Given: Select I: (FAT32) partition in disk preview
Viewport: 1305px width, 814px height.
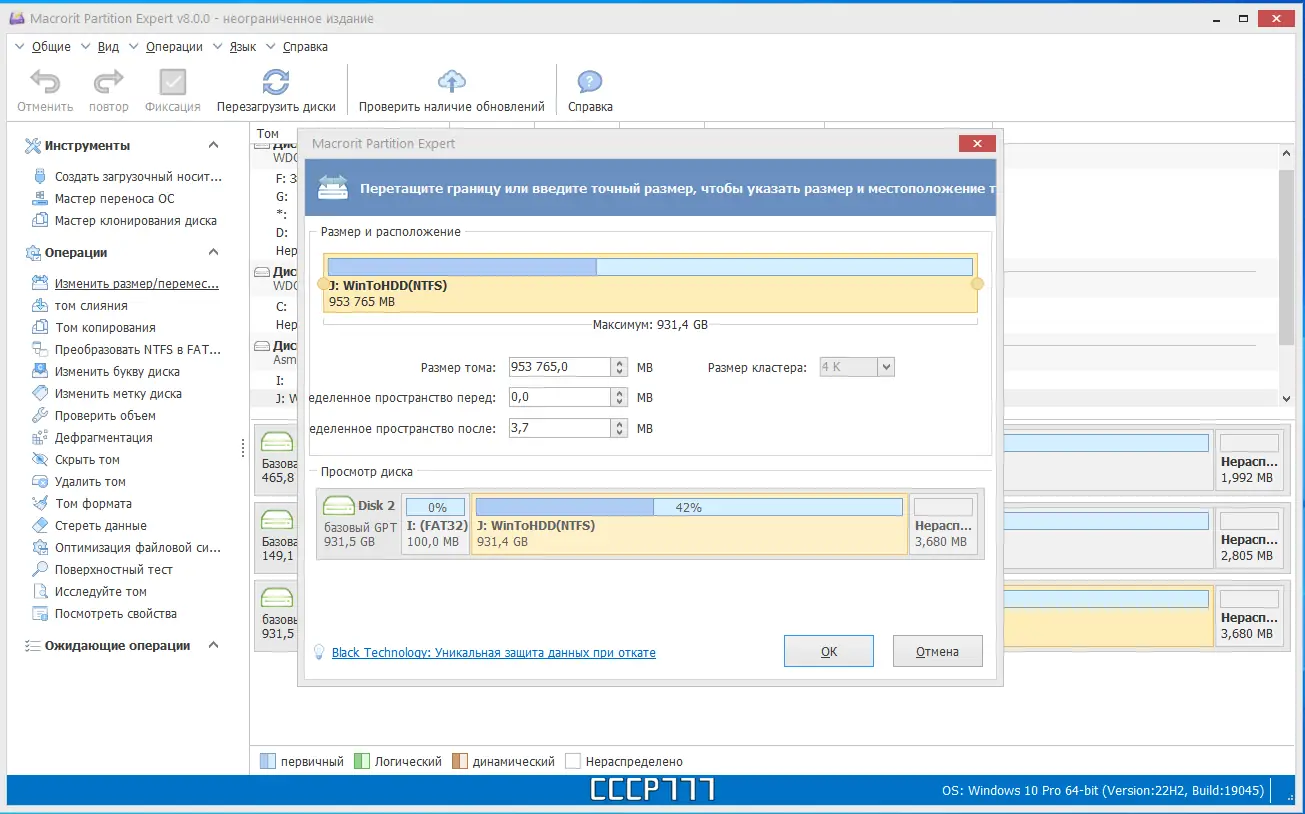Looking at the screenshot, I should (436, 523).
